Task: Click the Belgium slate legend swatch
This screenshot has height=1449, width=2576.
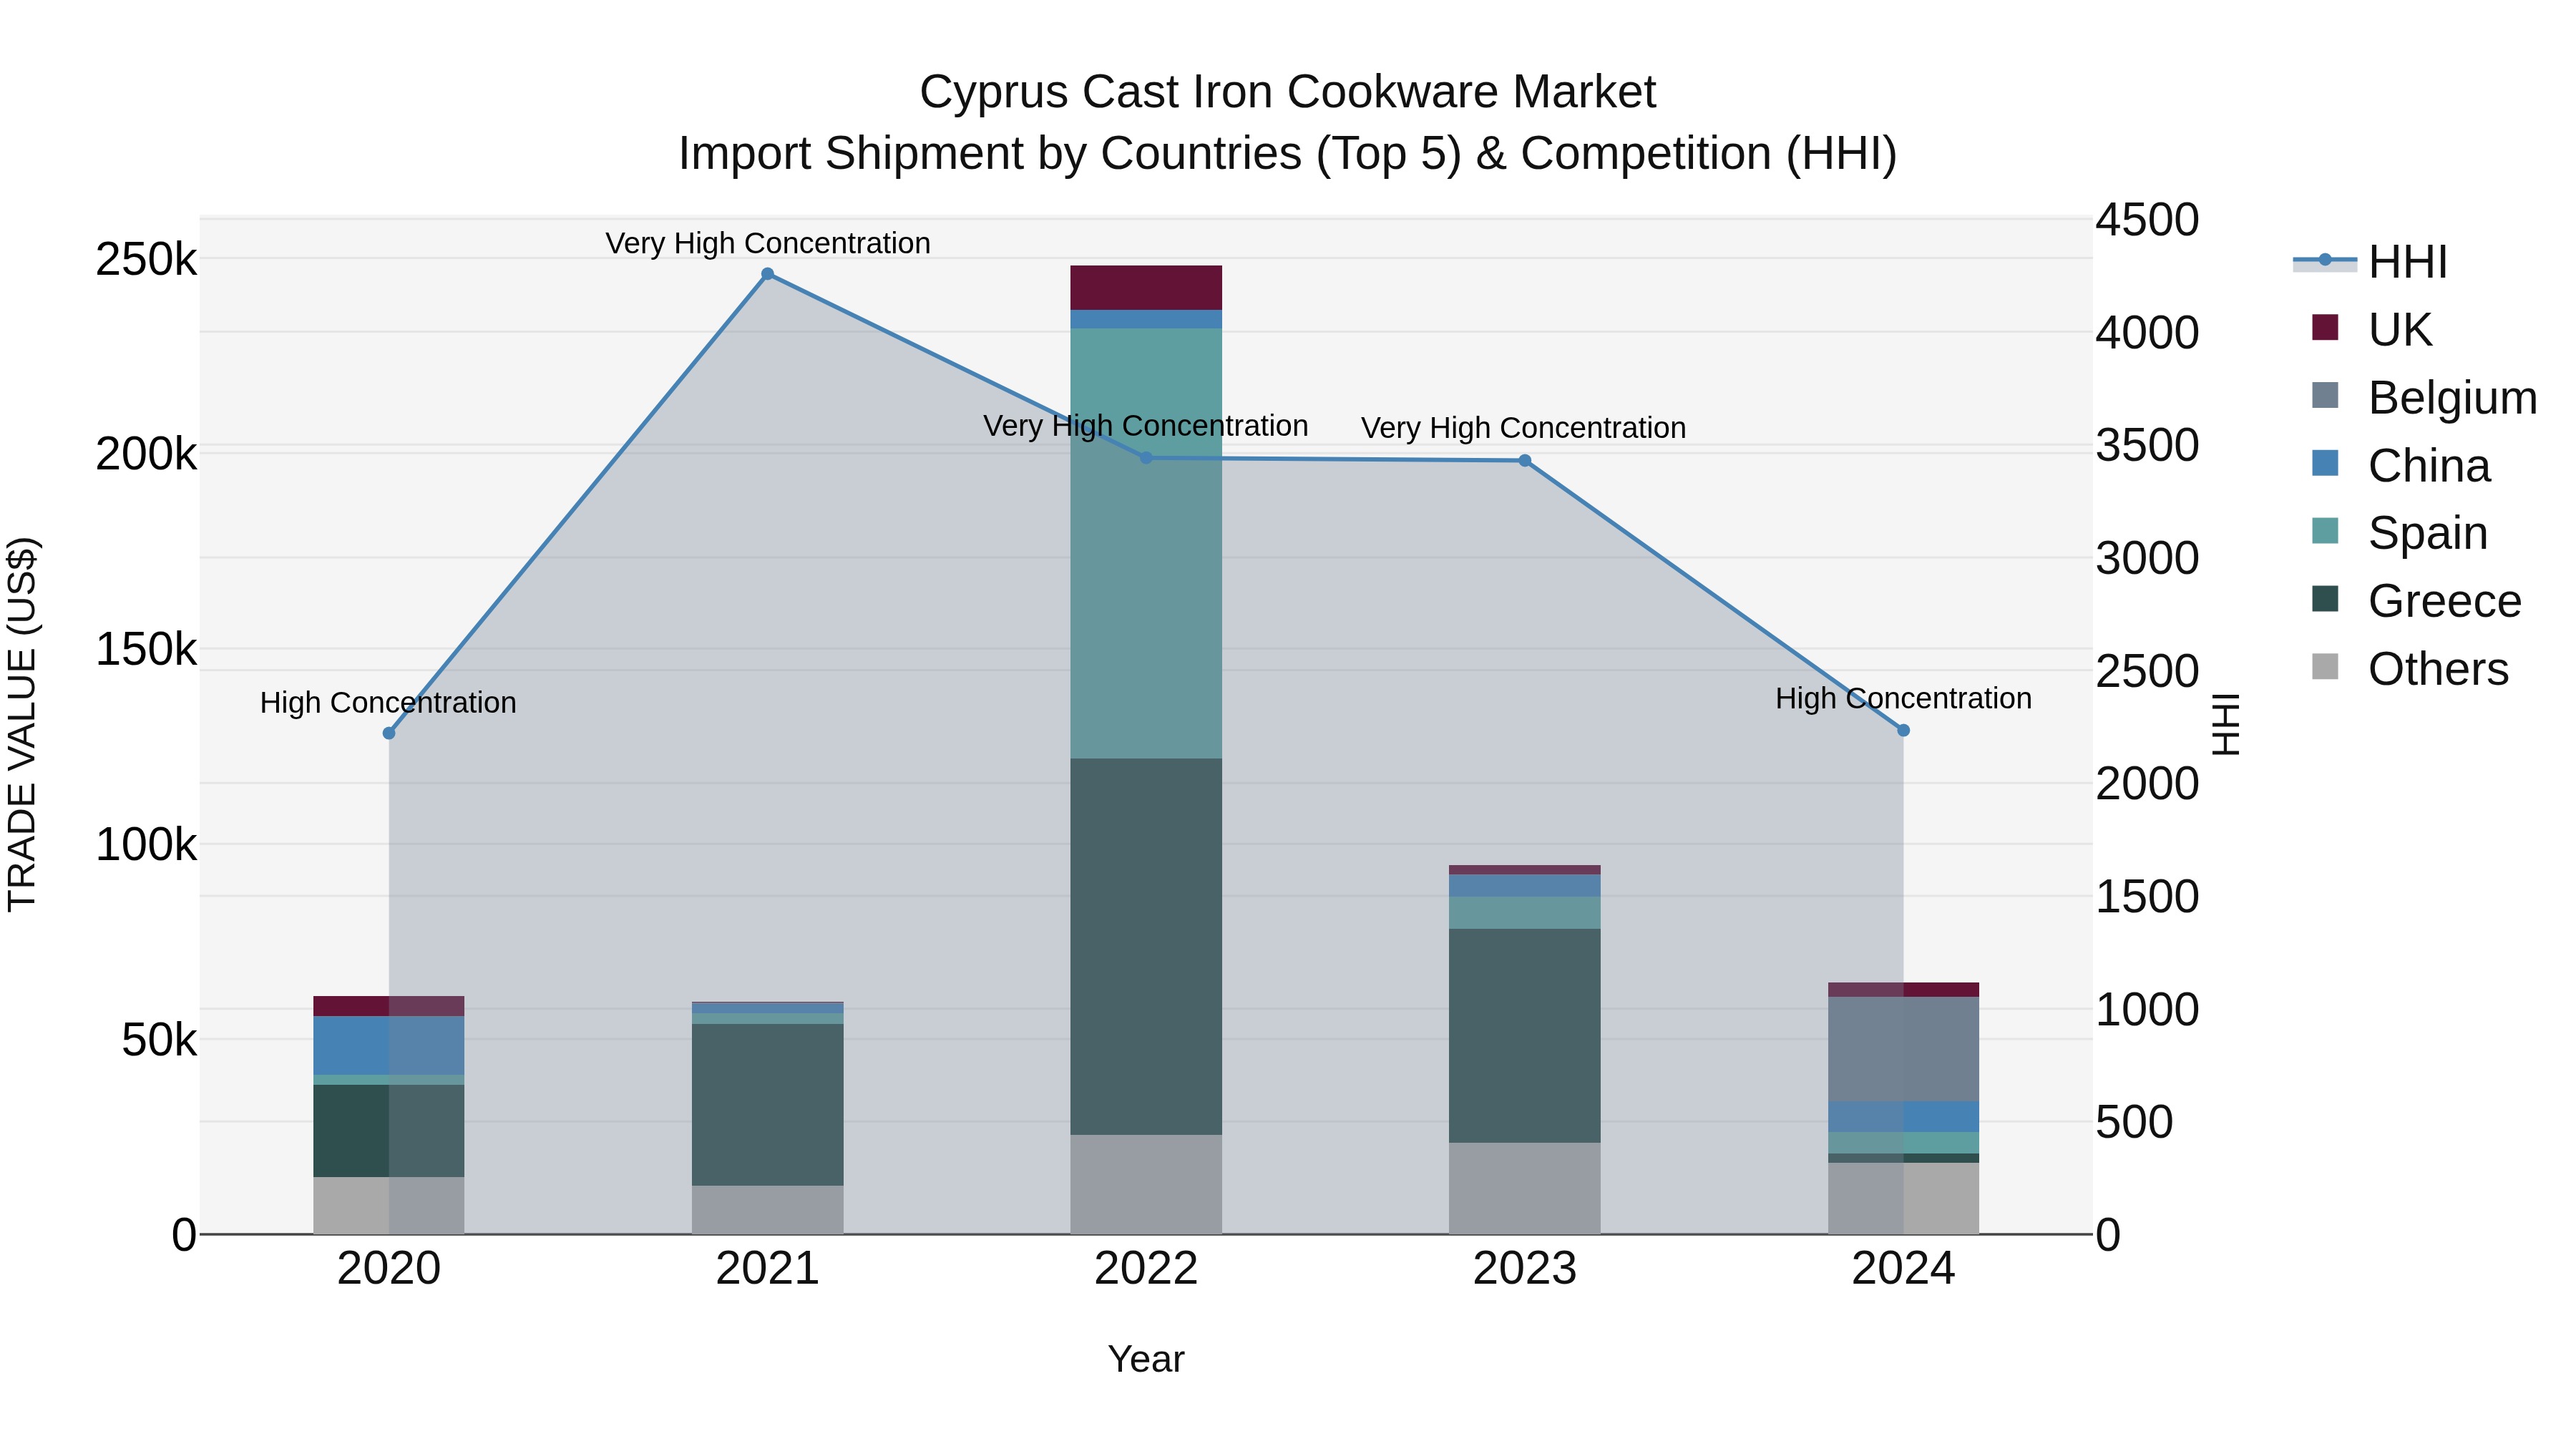Action: pos(2325,395)
